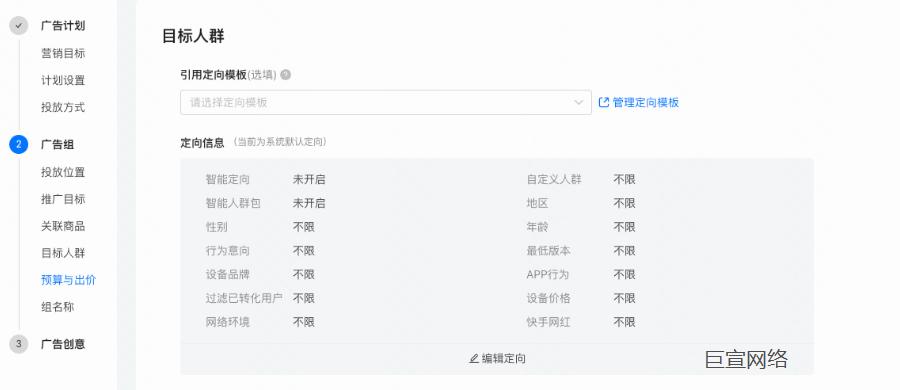This screenshot has height=390, width=900.
Task: Click the step 2 circle for 广告组
Action: 18,145
